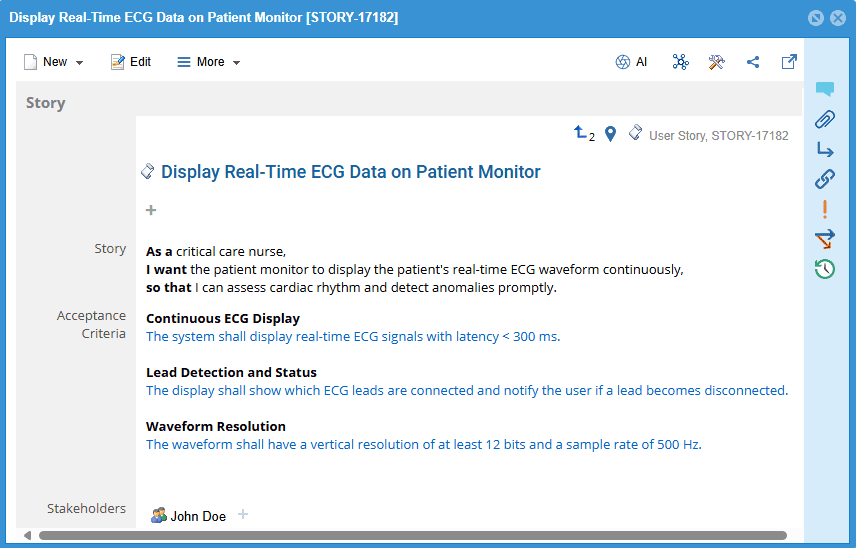The height and width of the screenshot is (548, 856).
Task: Open the history clock icon in sidebar
Action: (824, 268)
